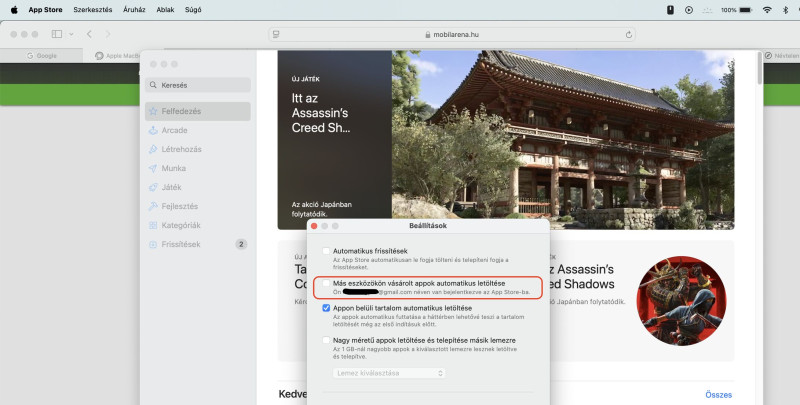
Task: Click the Beállítások window title
Action: point(428,225)
